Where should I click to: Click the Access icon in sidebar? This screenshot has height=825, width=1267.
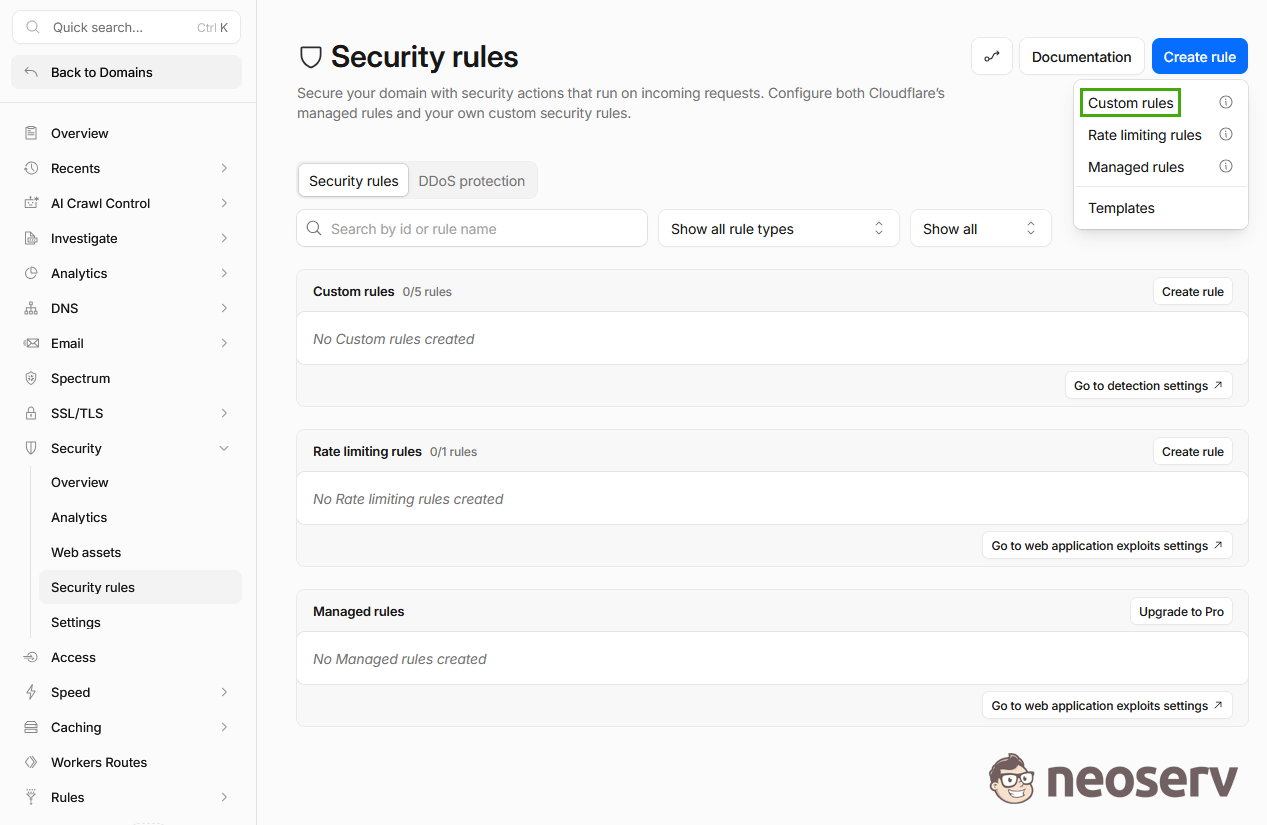click(x=31, y=657)
